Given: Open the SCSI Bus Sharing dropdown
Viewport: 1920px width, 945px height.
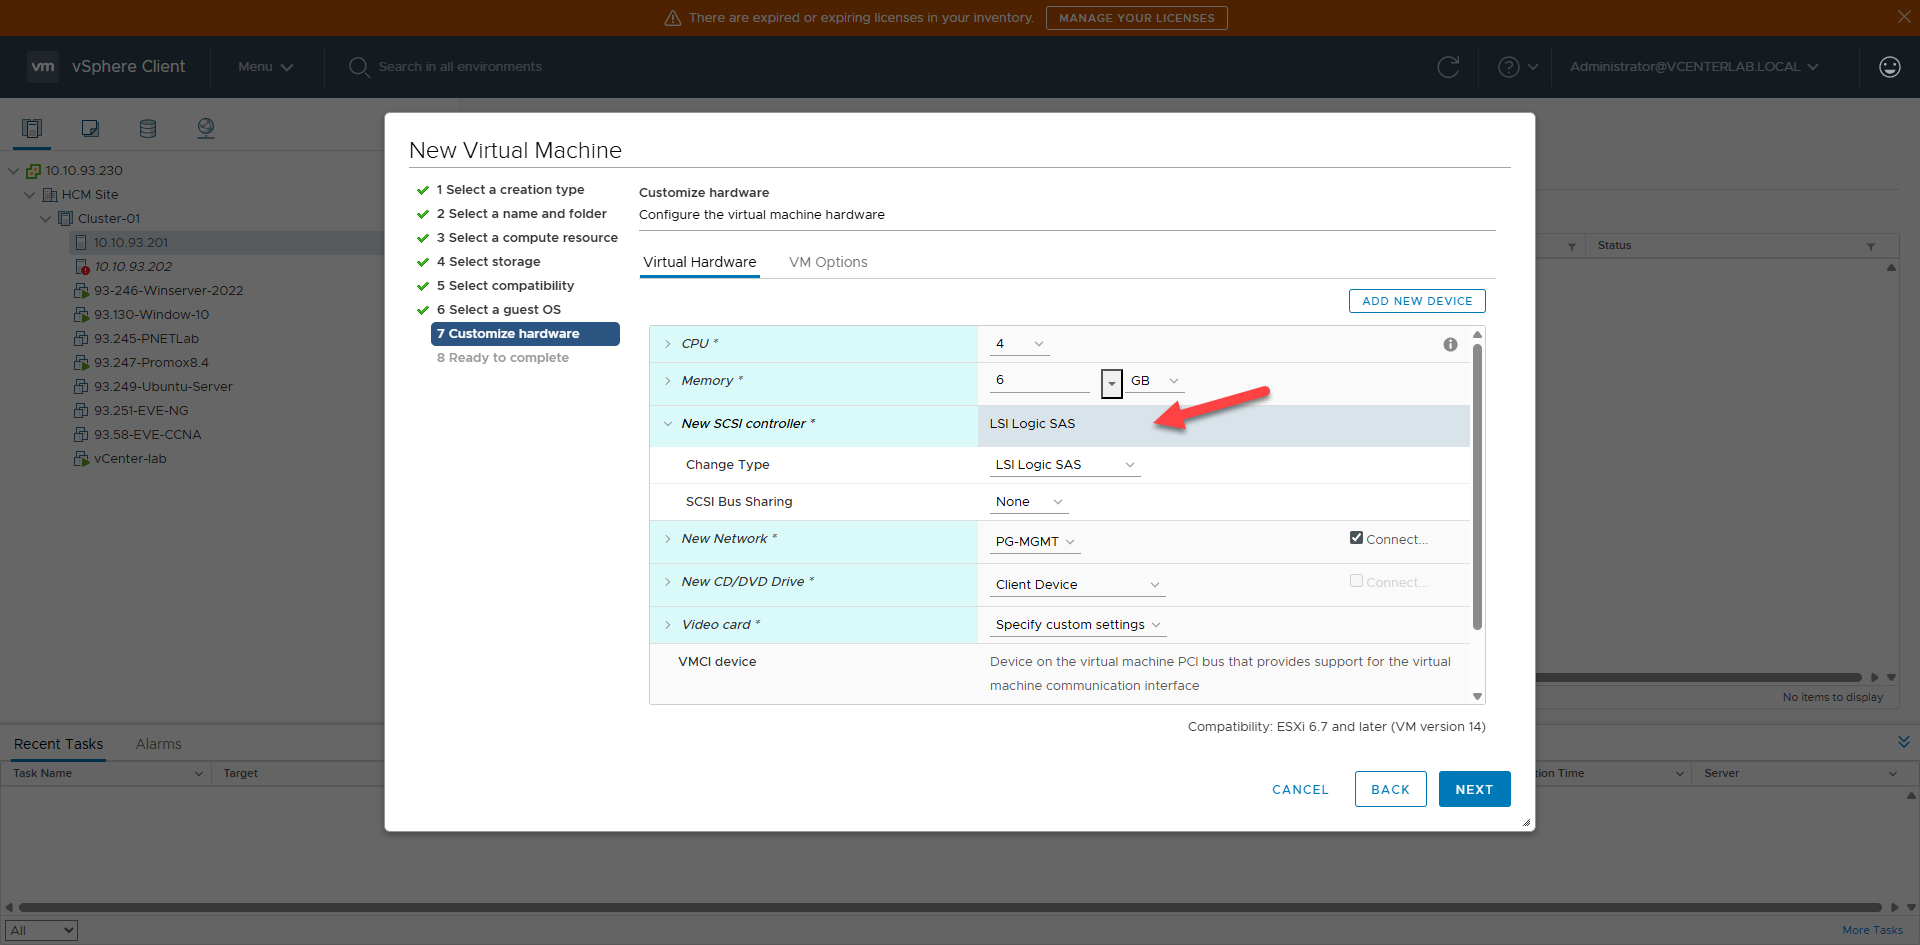Looking at the screenshot, I should [1028, 502].
